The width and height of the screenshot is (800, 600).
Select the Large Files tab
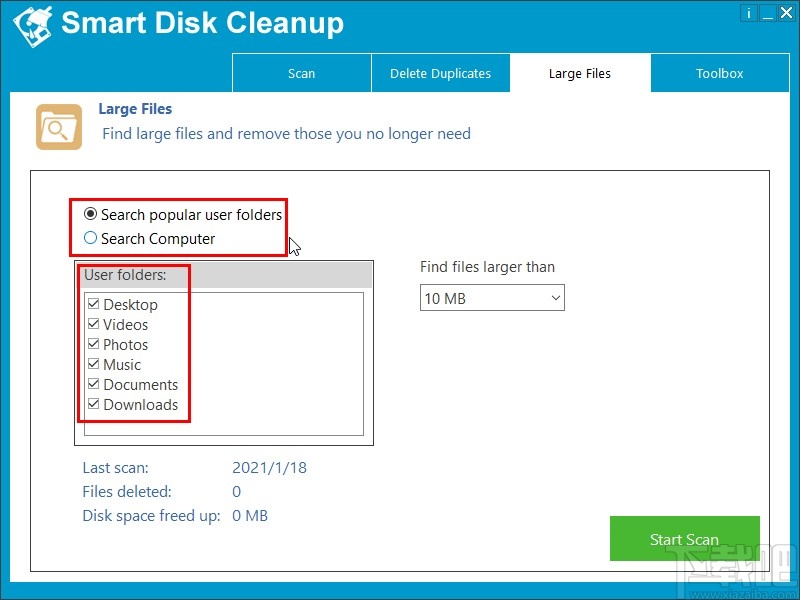(580, 73)
